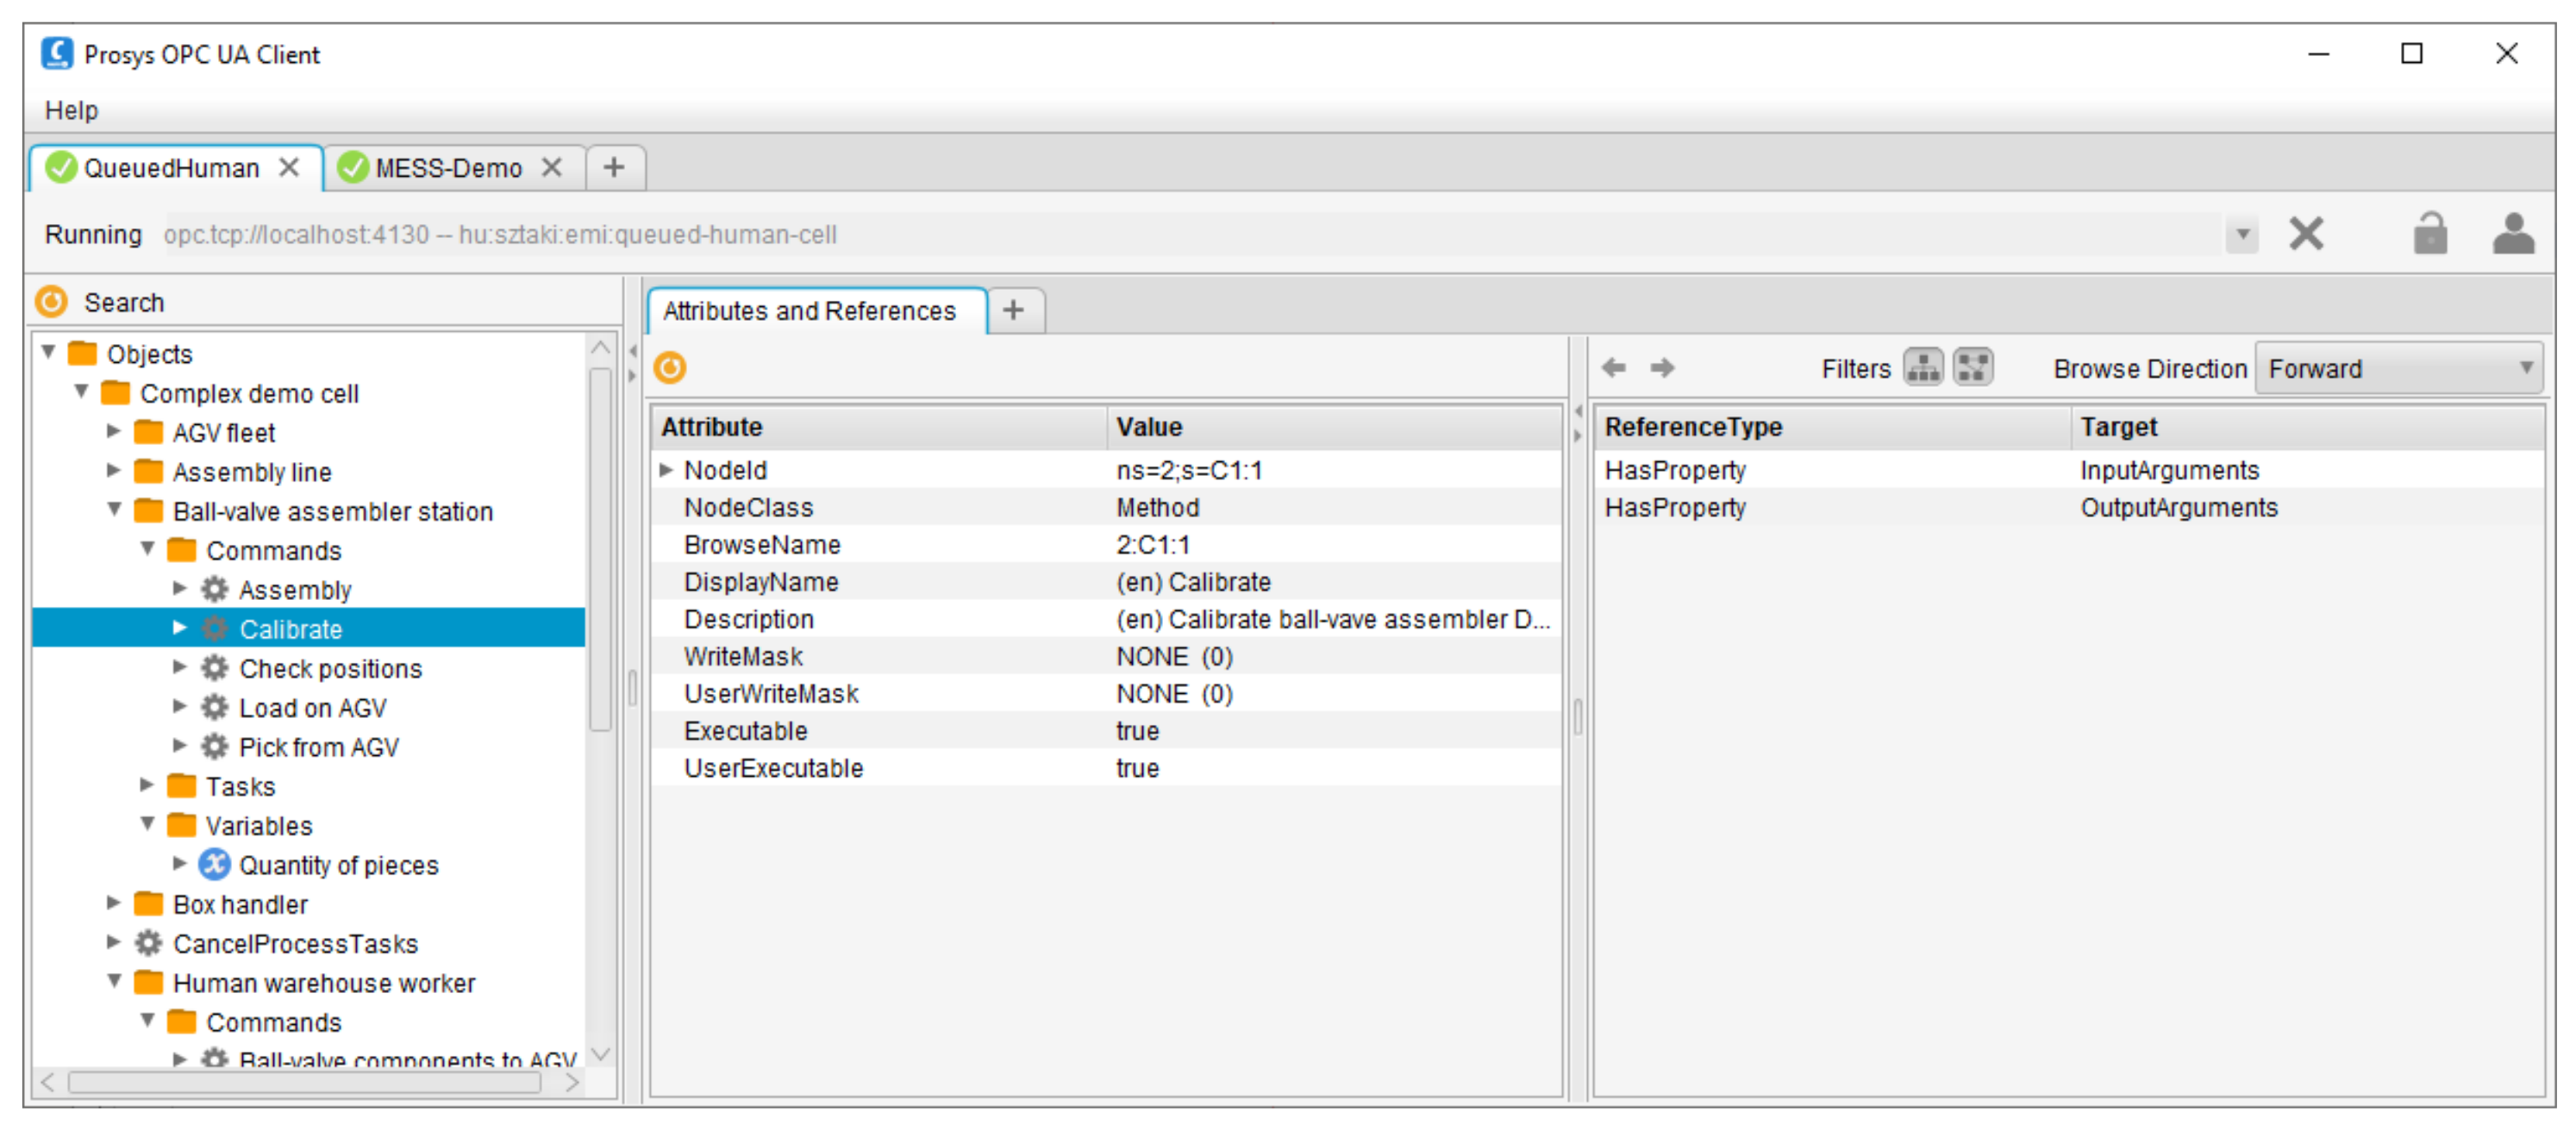Click the user identity icon
Viewport: 2576px width, 1131px height.
point(2512,234)
